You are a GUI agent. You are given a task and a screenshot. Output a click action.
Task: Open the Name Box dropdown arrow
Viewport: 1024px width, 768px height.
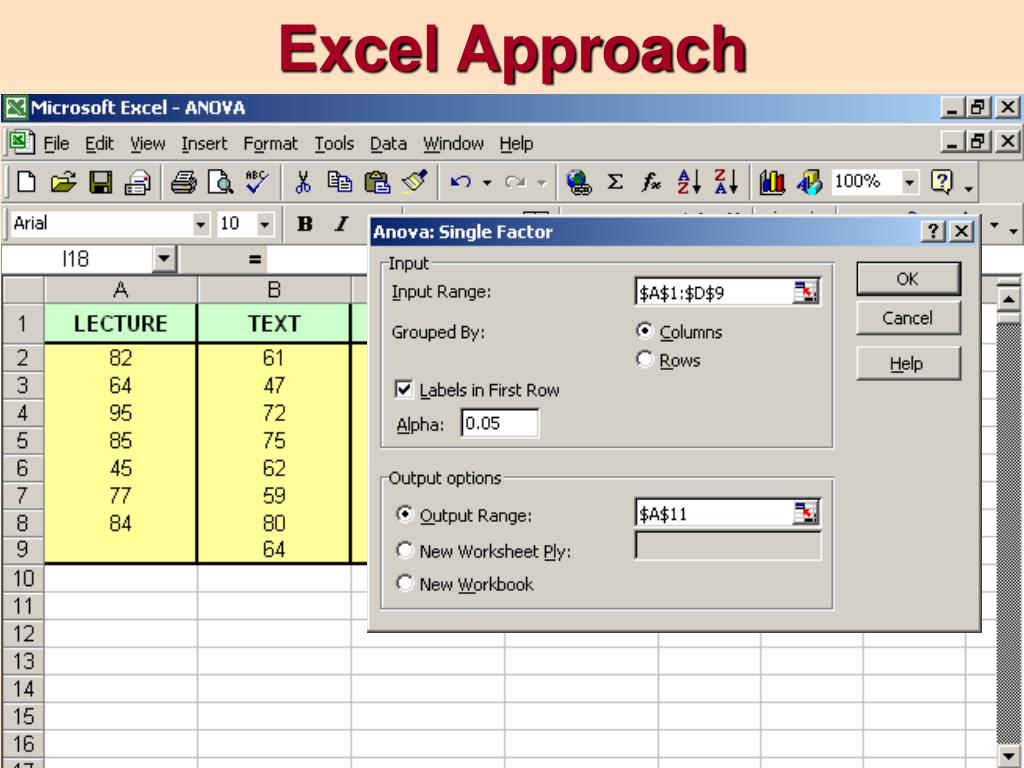164,259
